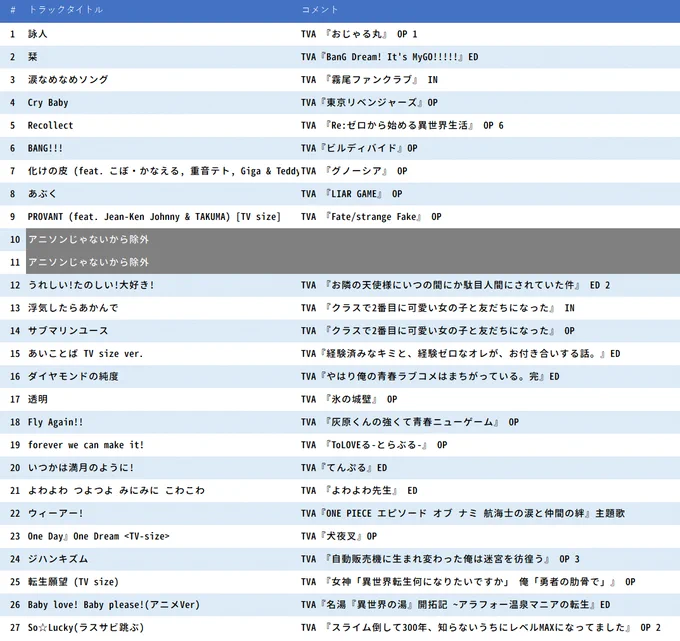Select track title Cry Baby

point(48,102)
